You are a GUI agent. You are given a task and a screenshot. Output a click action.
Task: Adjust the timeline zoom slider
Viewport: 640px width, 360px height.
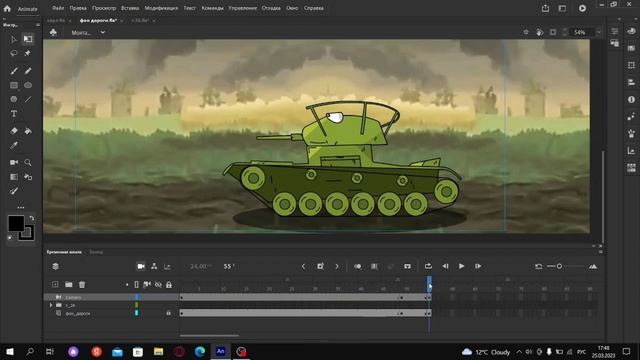click(559, 266)
